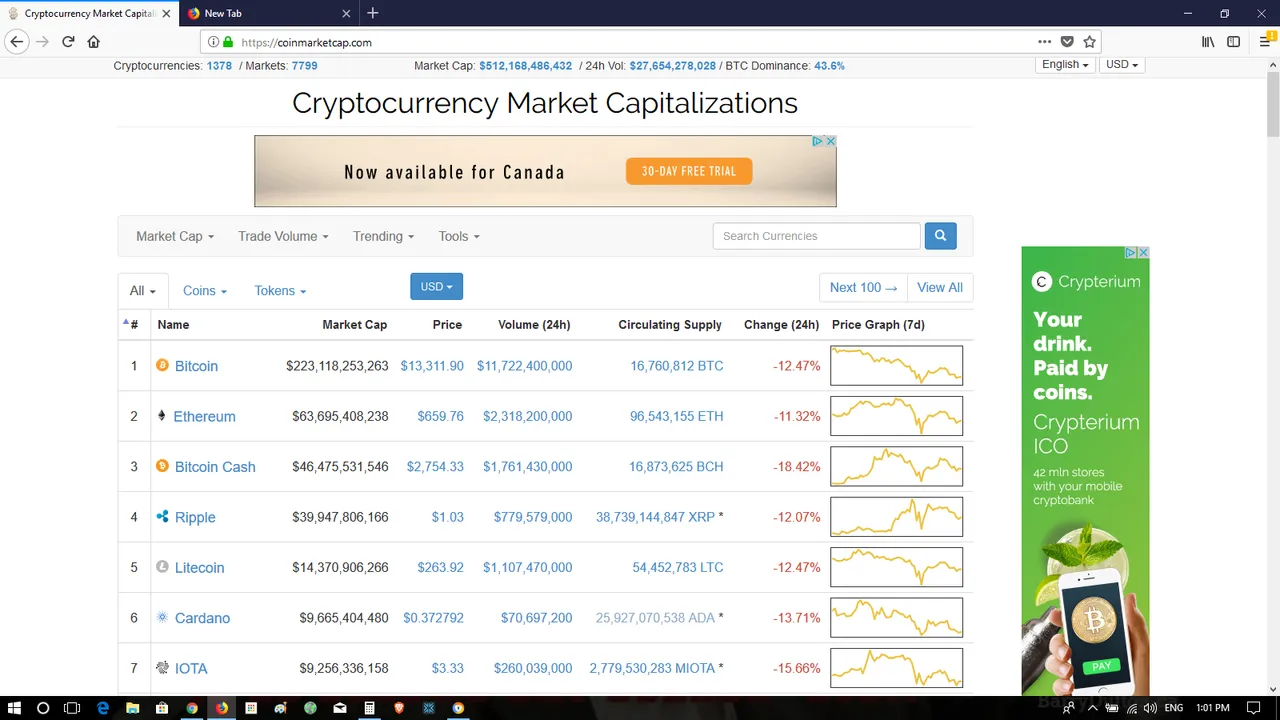Image resolution: width=1280 pixels, height=720 pixels.
Task: Sort table by rank number column
Action: 130,324
